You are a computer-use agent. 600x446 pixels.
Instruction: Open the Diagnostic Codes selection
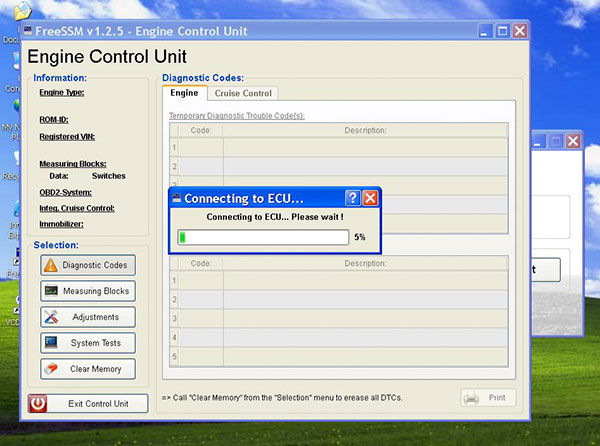(88, 265)
